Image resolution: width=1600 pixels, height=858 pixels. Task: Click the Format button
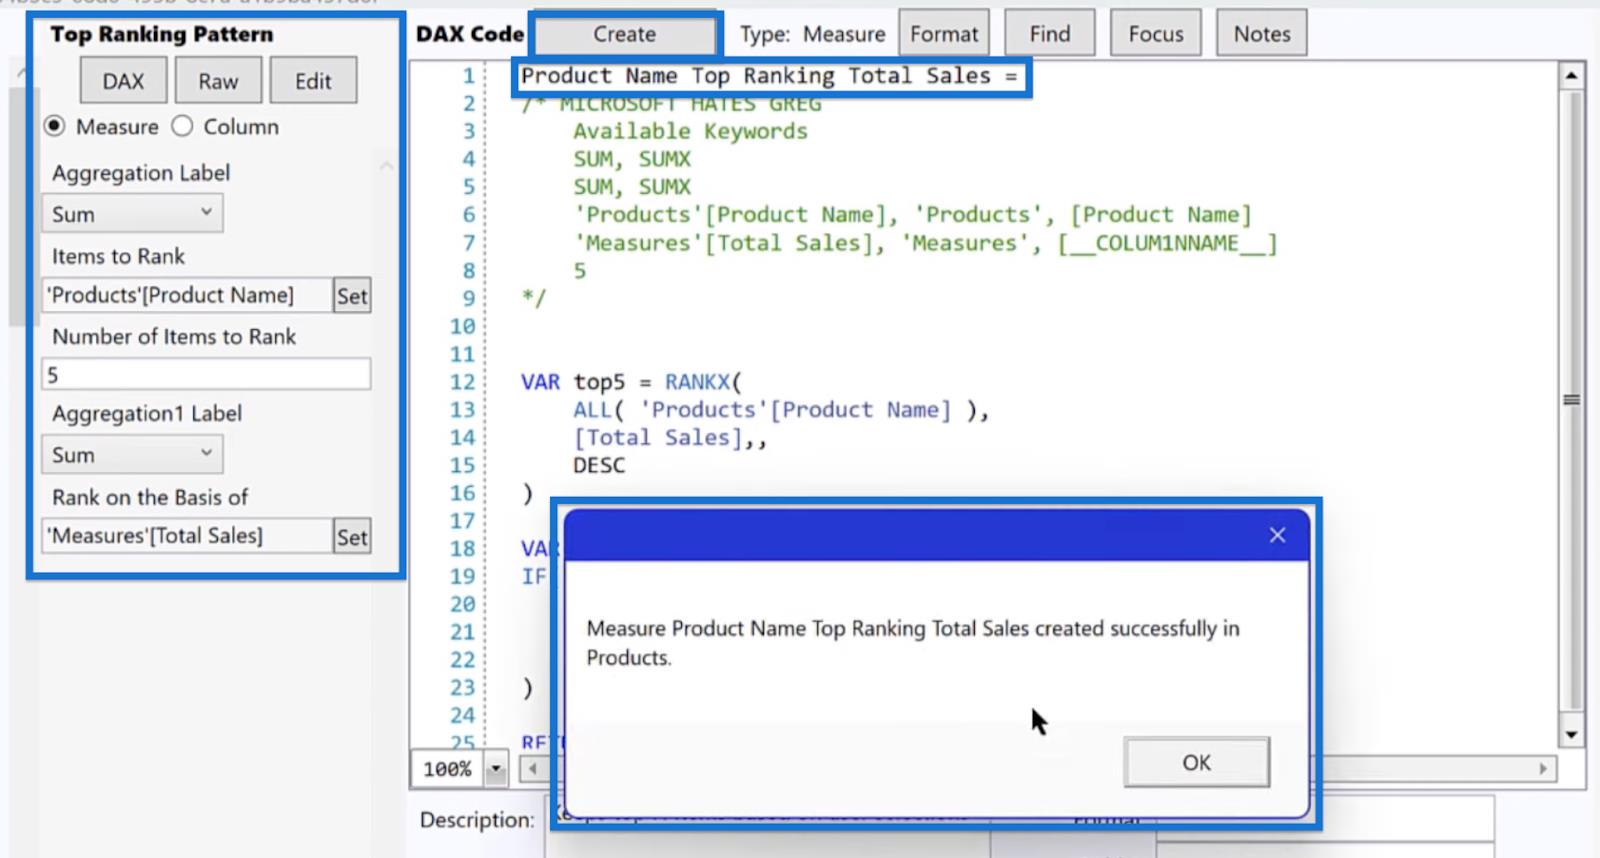pos(944,34)
